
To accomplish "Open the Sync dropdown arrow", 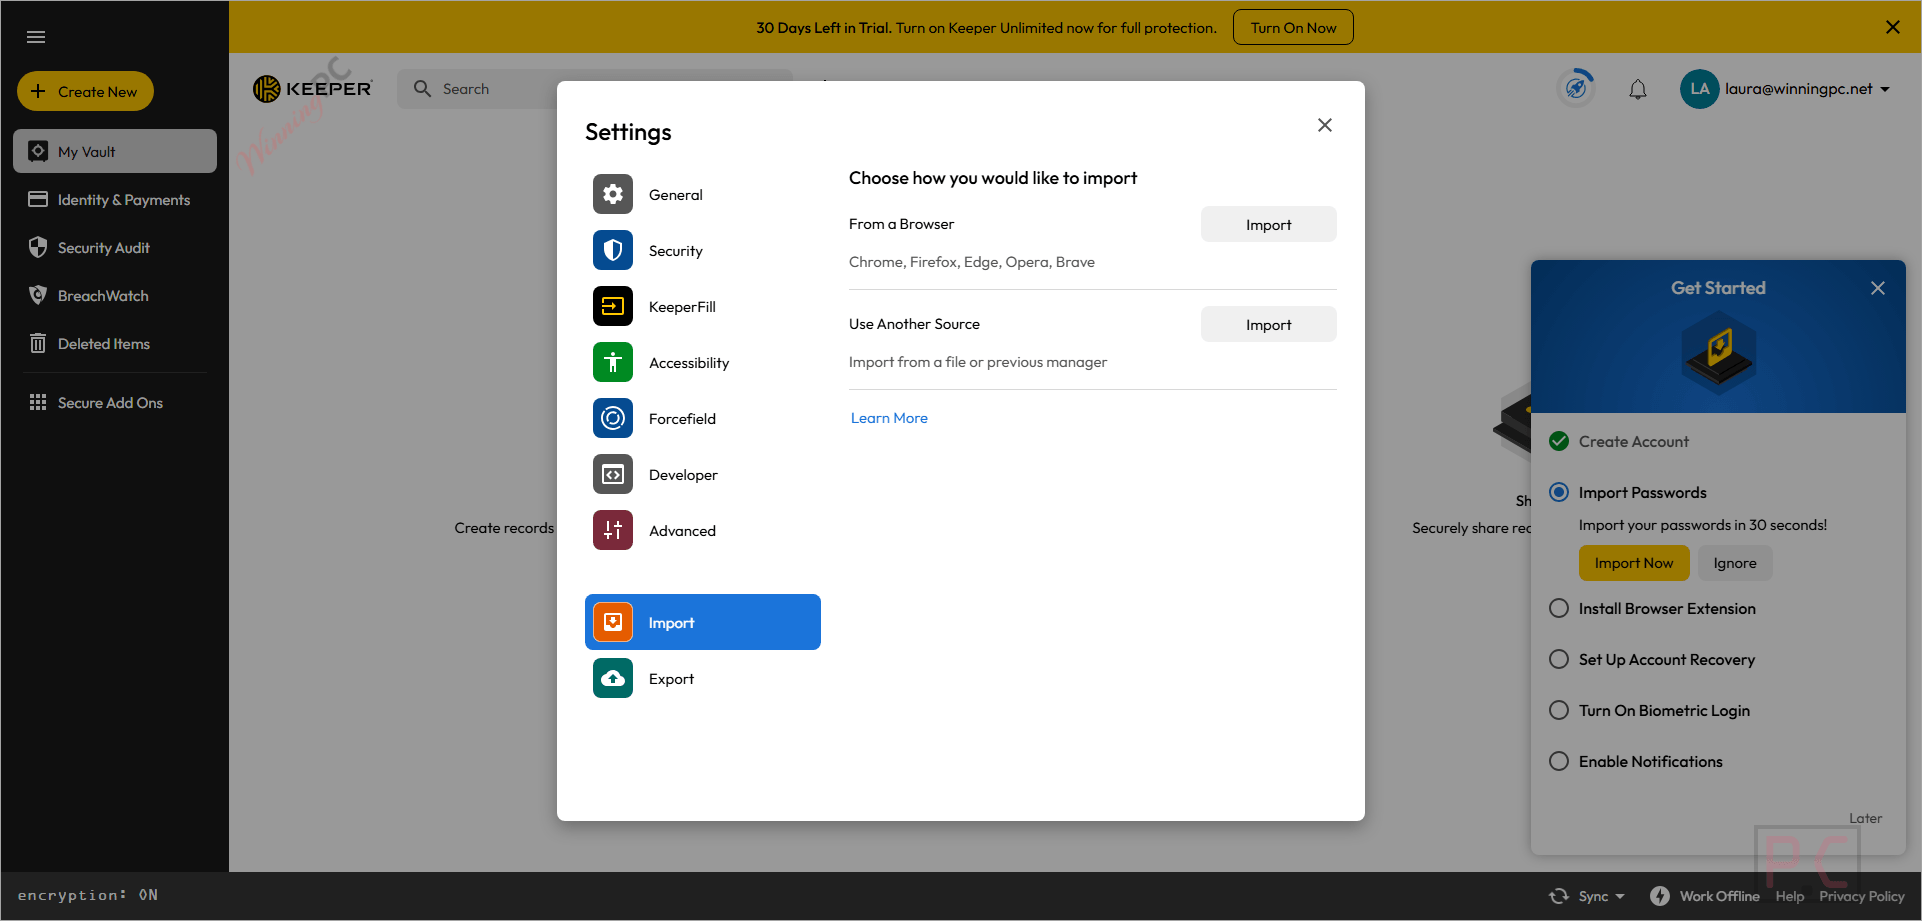I will pyautogui.click(x=1620, y=896).
